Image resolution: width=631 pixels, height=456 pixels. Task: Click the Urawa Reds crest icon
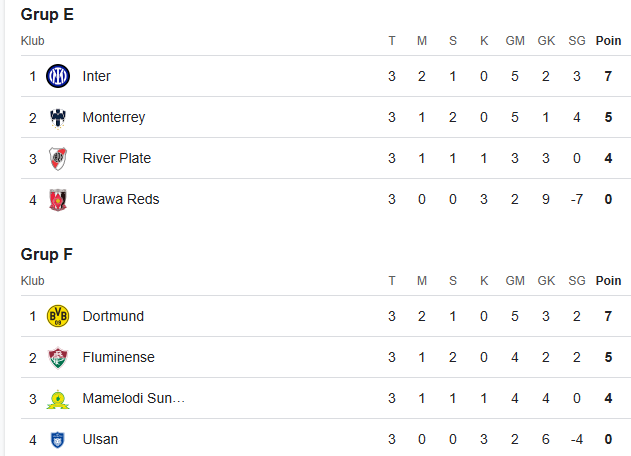(58, 200)
